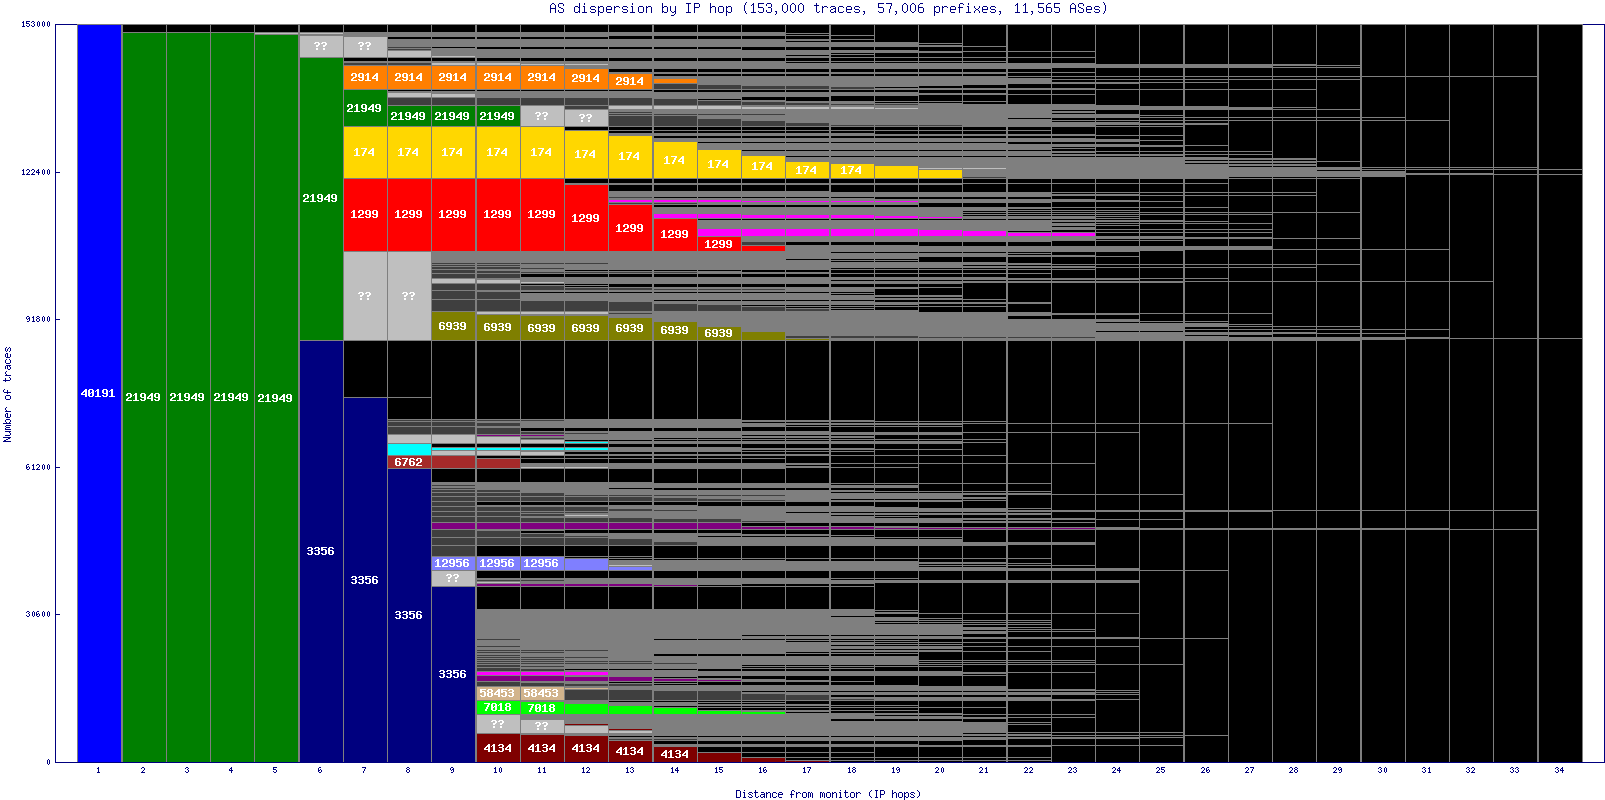The height and width of the screenshot is (800, 1605).
Task: Click the x-axis tick label 27
Action: (x=1250, y=770)
